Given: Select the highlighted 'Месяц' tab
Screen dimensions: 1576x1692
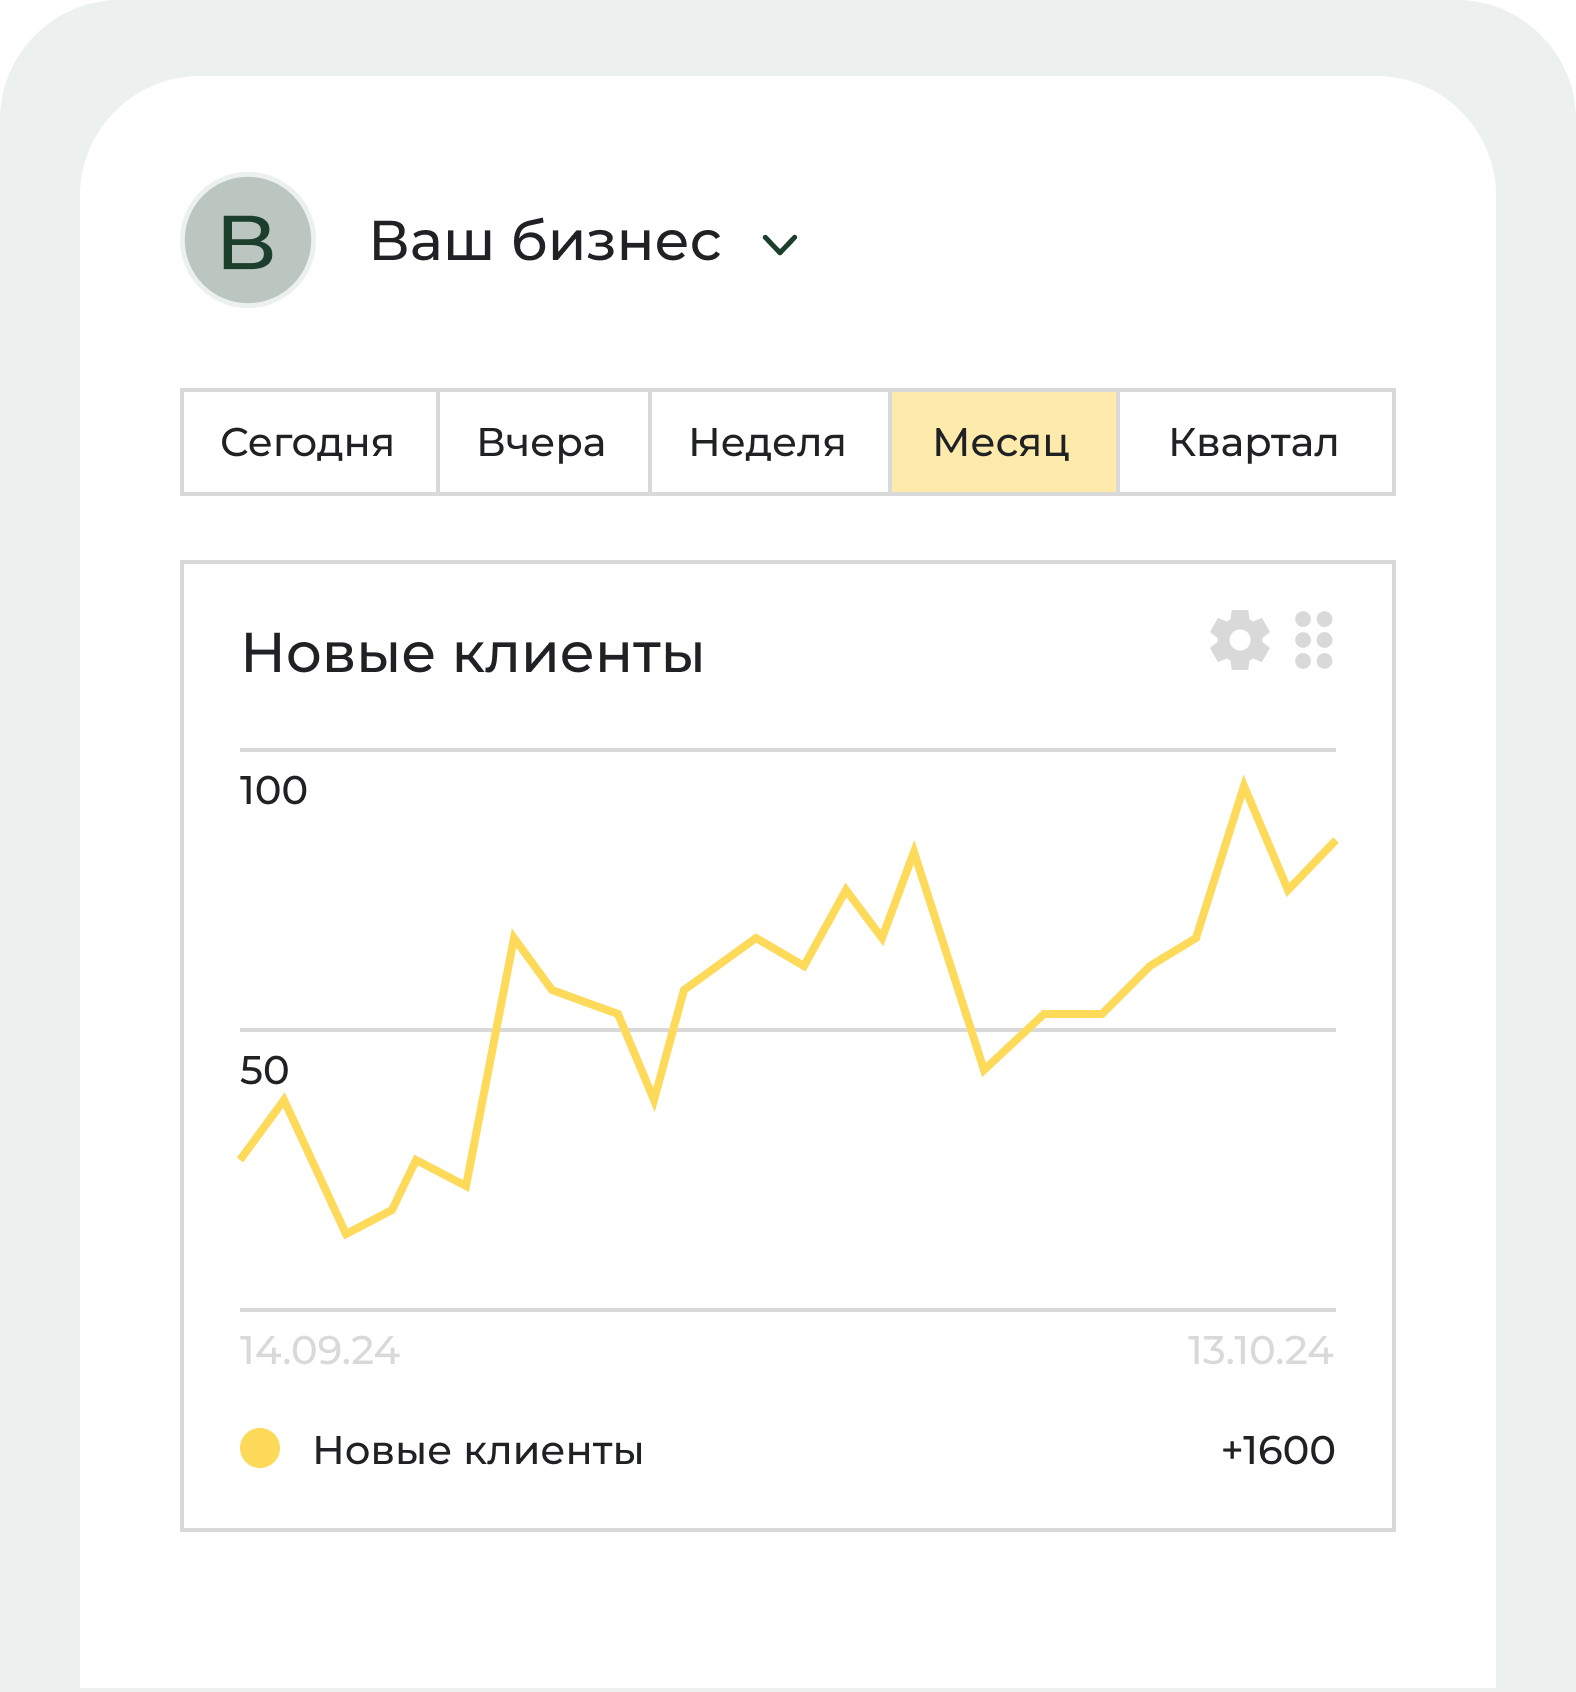Looking at the screenshot, I should (x=1003, y=442).
